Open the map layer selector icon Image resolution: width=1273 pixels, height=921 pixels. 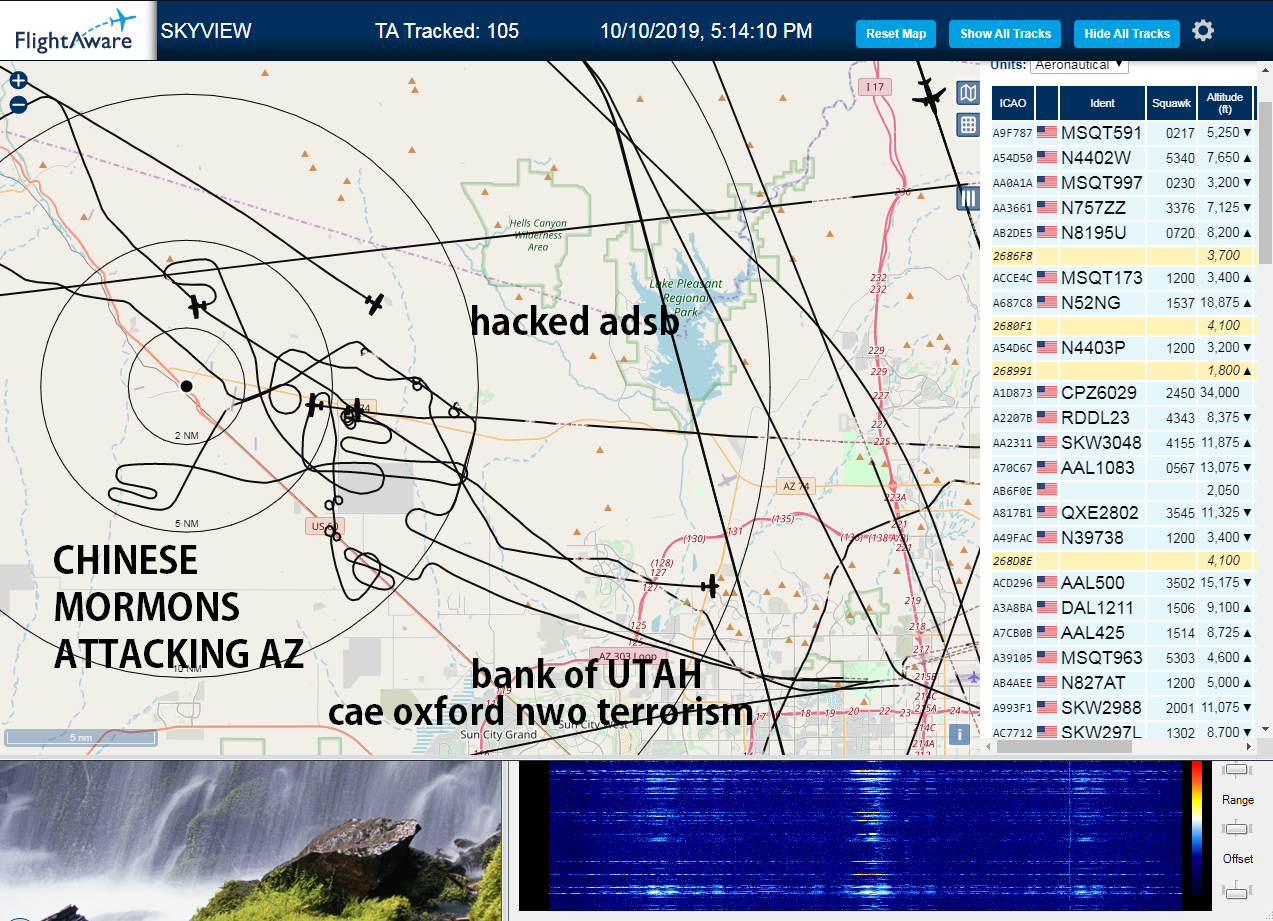click(x=967, y=93)
